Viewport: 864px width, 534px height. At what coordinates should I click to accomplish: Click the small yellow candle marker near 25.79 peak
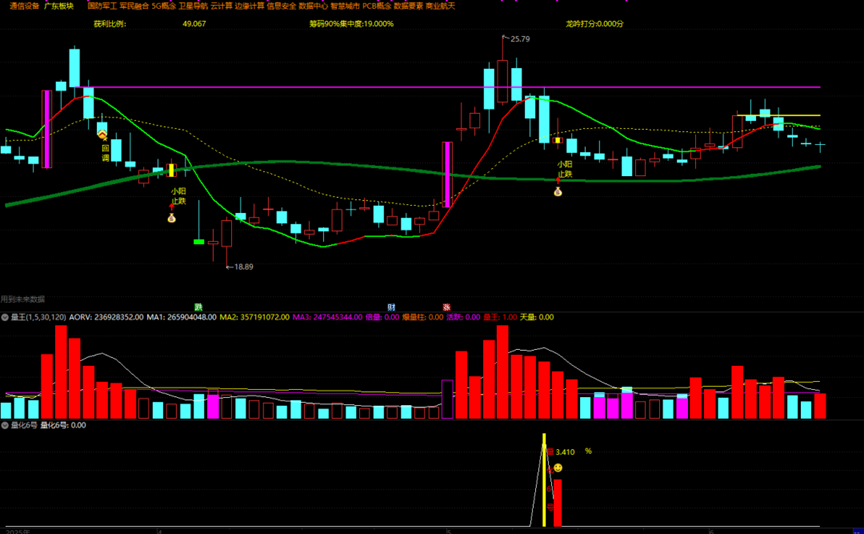[558, 141]
